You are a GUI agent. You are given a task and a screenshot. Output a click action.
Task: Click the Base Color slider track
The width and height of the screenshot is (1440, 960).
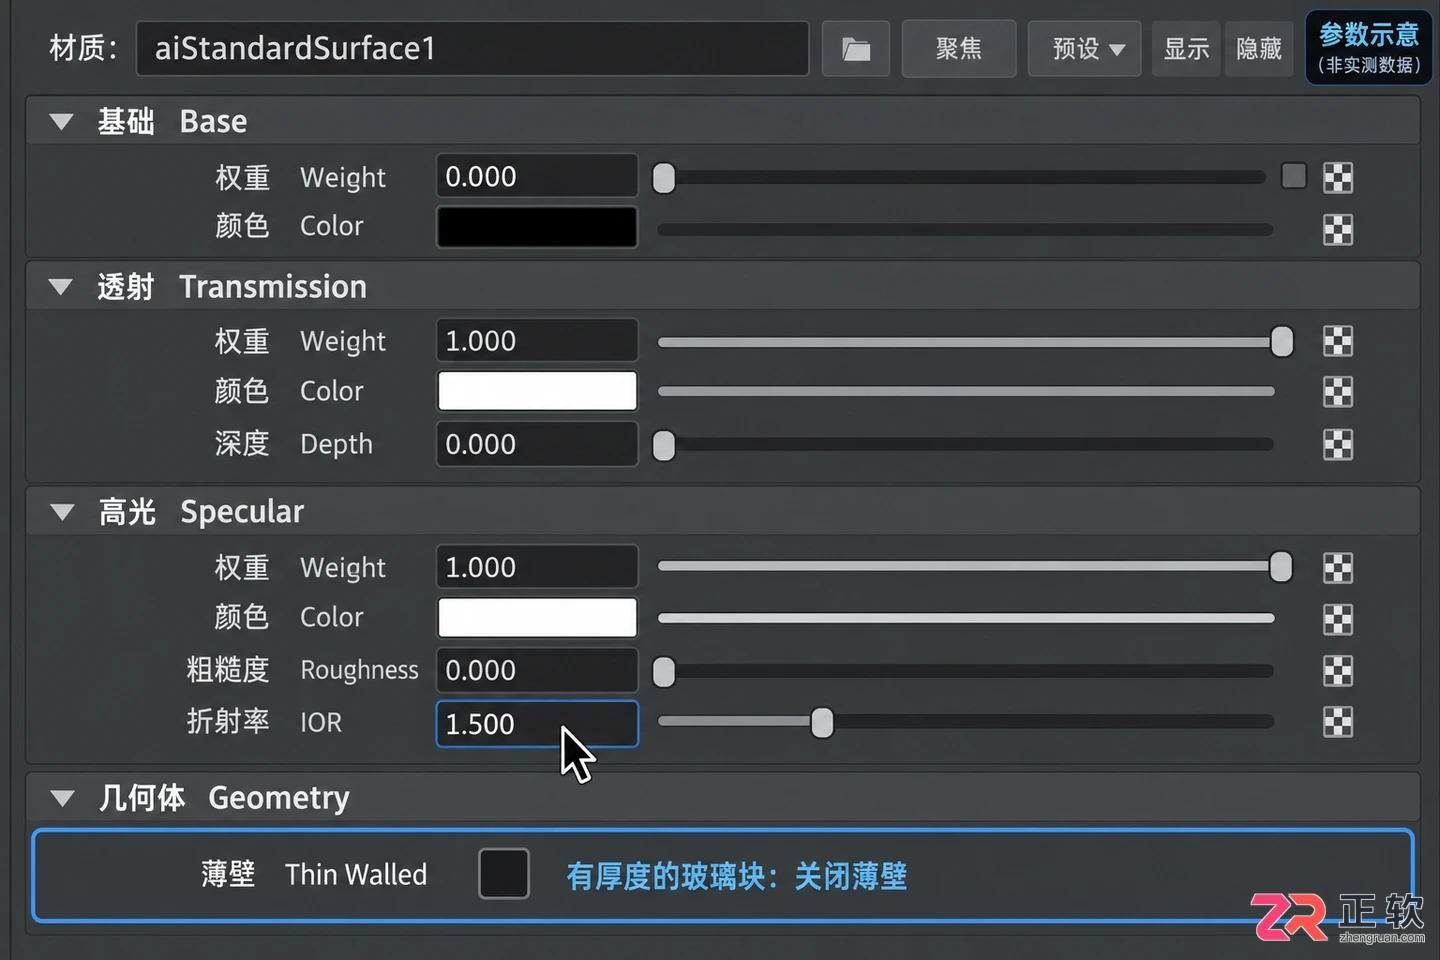[x=965, y=230]
